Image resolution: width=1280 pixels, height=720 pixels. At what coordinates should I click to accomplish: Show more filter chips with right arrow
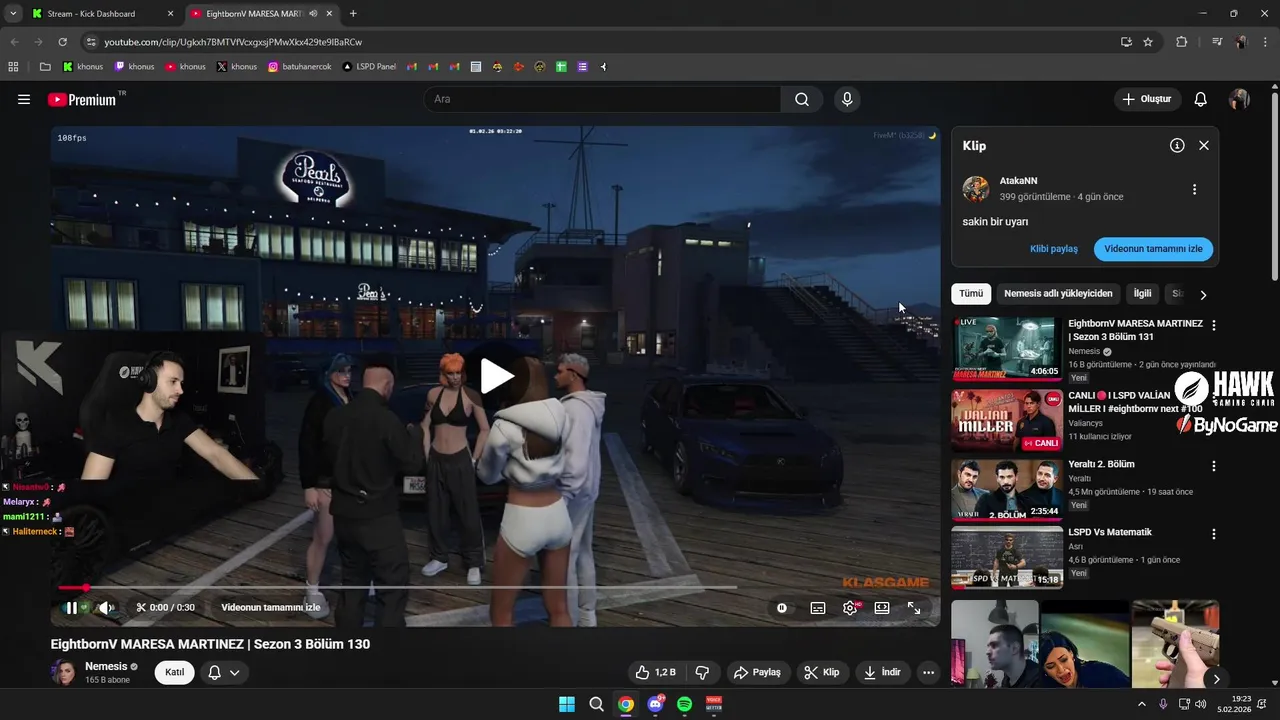click(1203, 295)
